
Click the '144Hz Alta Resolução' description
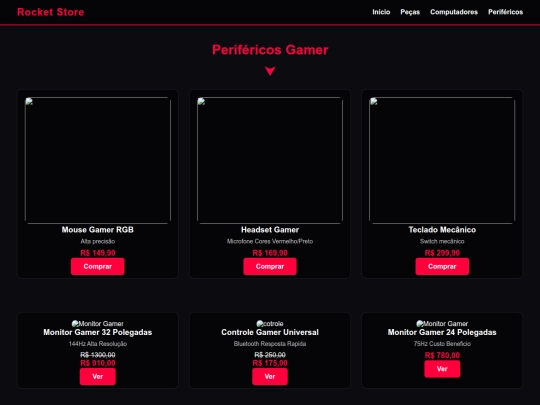[98, 344]
